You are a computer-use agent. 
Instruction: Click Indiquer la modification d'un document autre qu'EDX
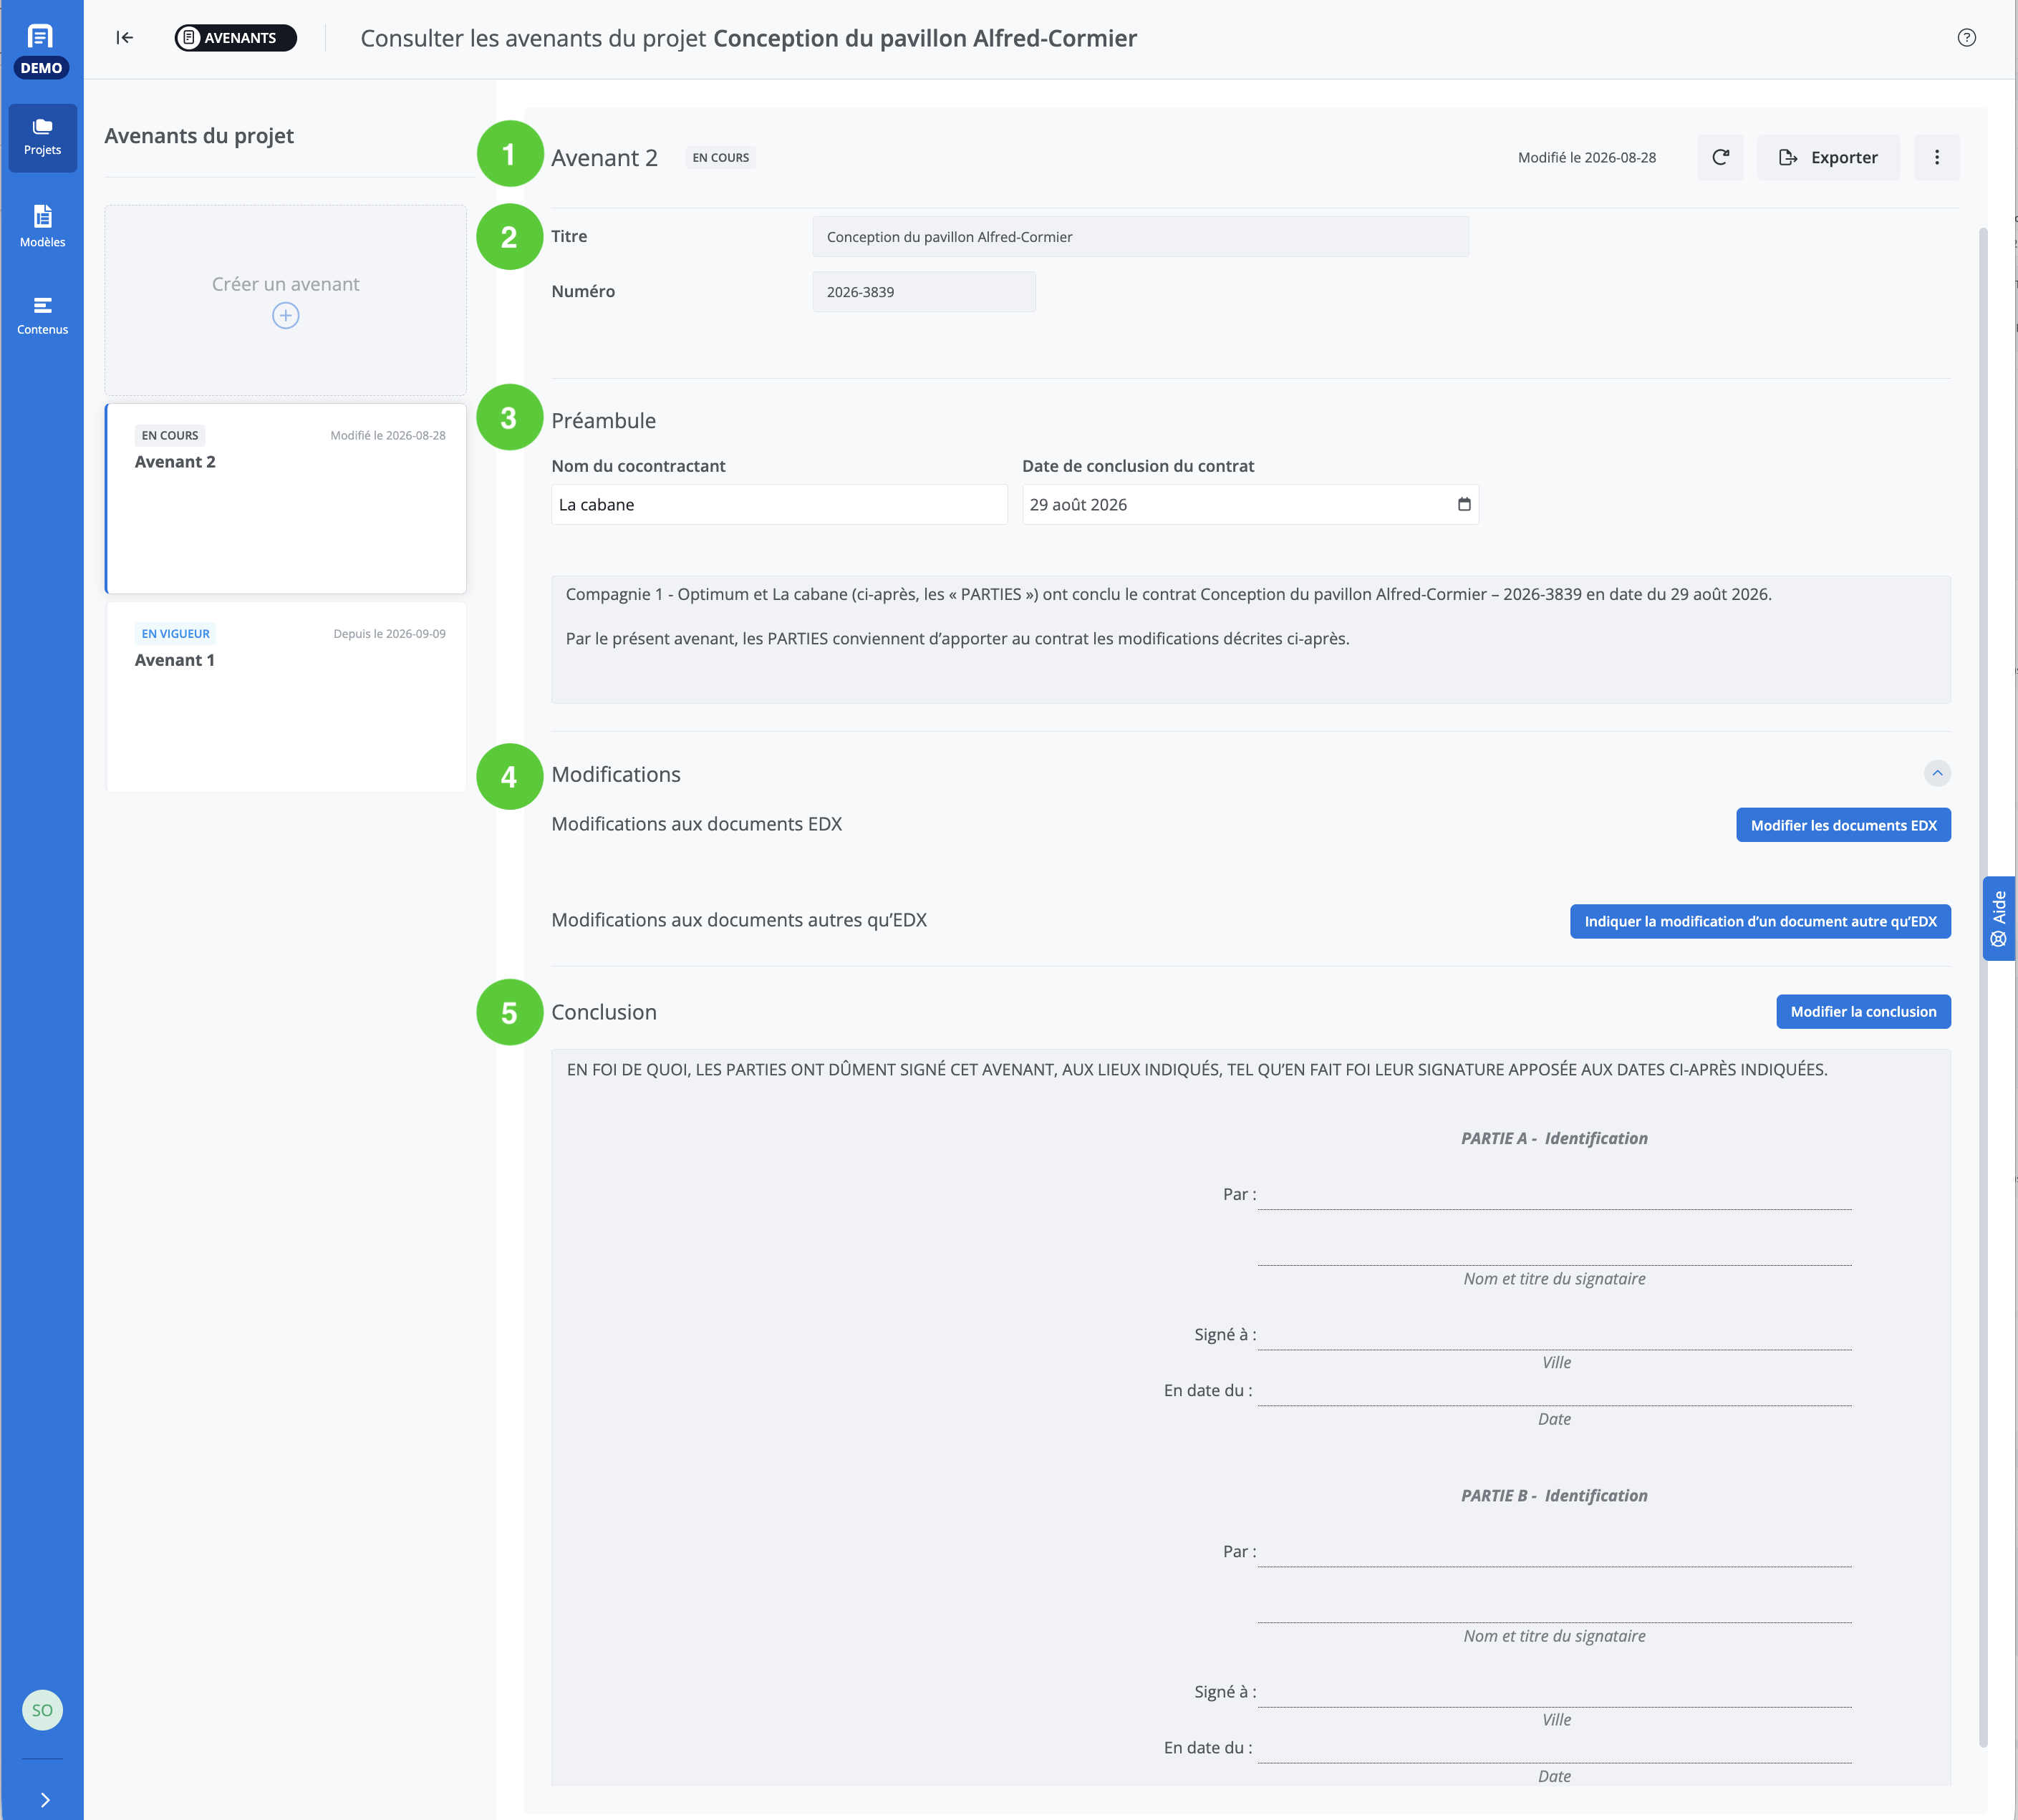pos(1760,921)
